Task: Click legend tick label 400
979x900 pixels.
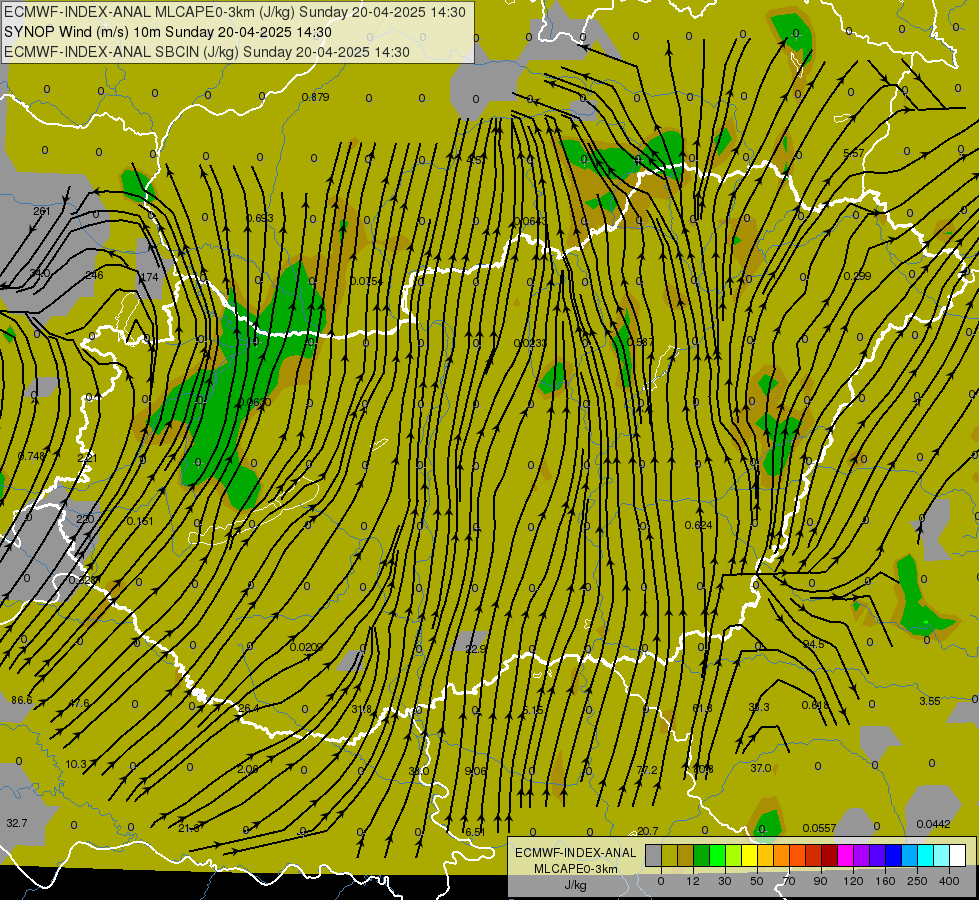Action: click(x=950, y=881)
